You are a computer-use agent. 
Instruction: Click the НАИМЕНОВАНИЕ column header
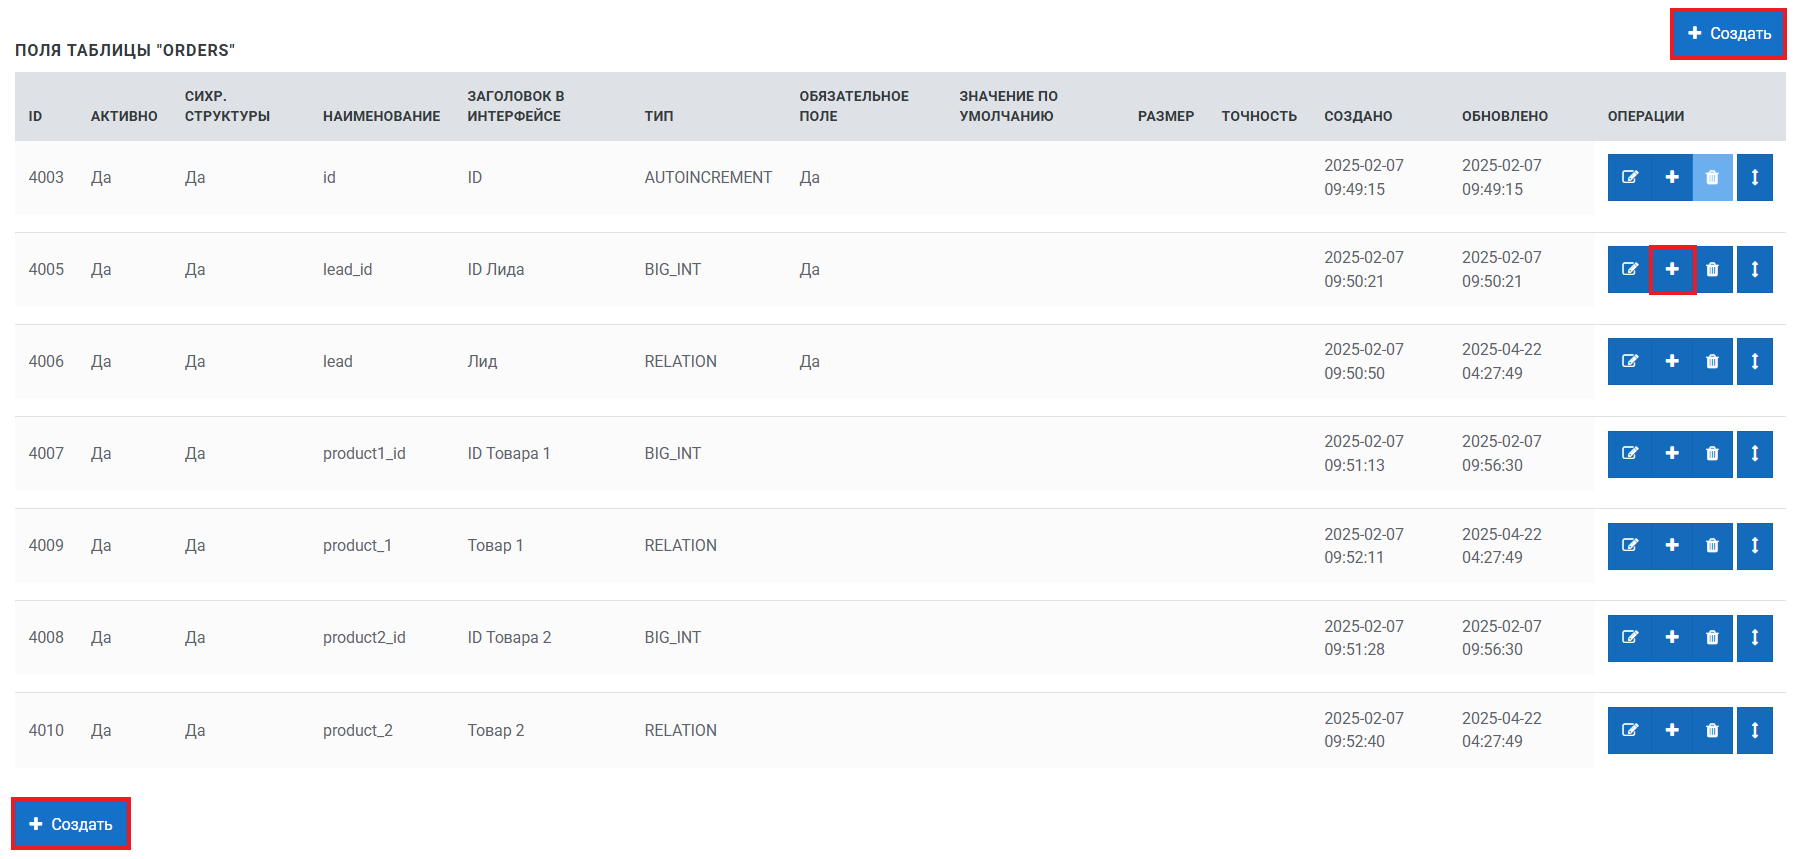coord(381,116)
